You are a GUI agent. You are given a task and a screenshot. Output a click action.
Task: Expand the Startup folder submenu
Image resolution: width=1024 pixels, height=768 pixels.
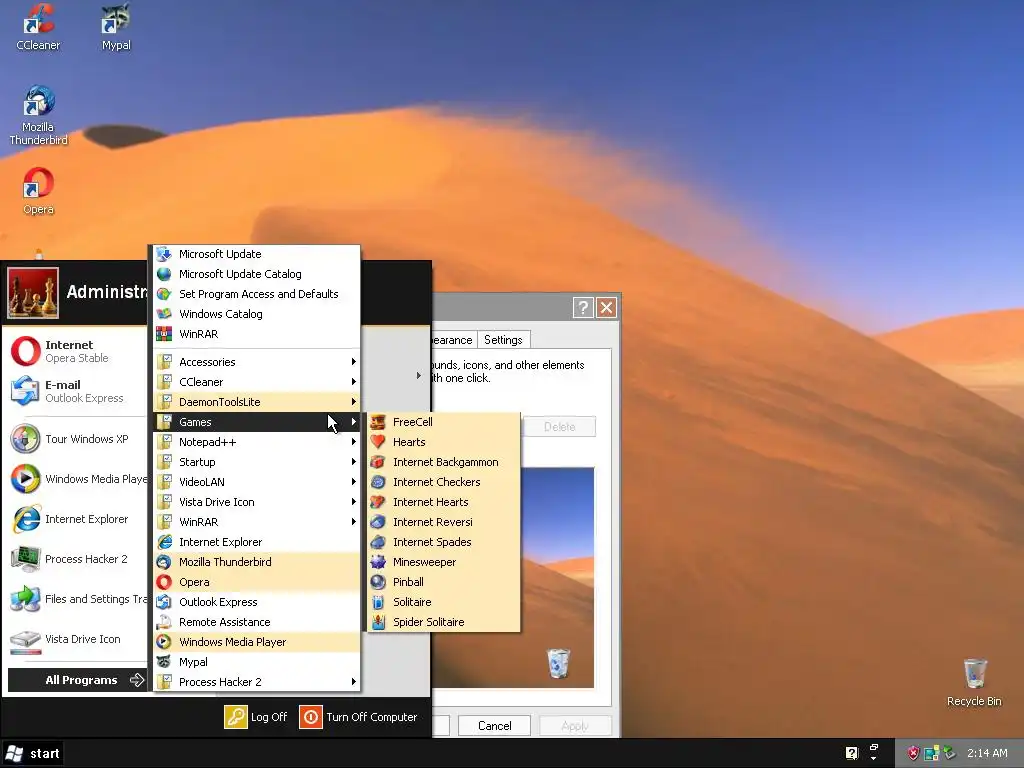[x=257, y=462]
